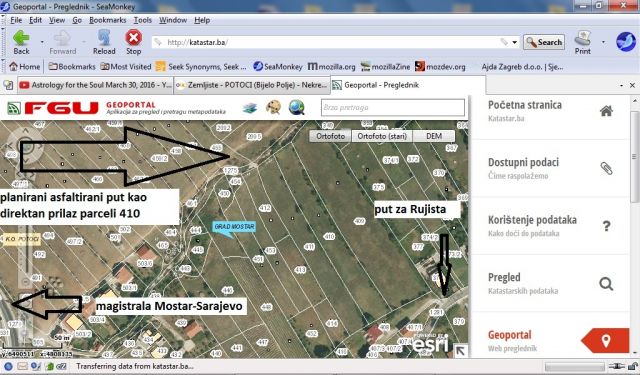Open the paint palette basemap icon
Viewport: 640px width, 375px height.
click(x=273, y=108)
